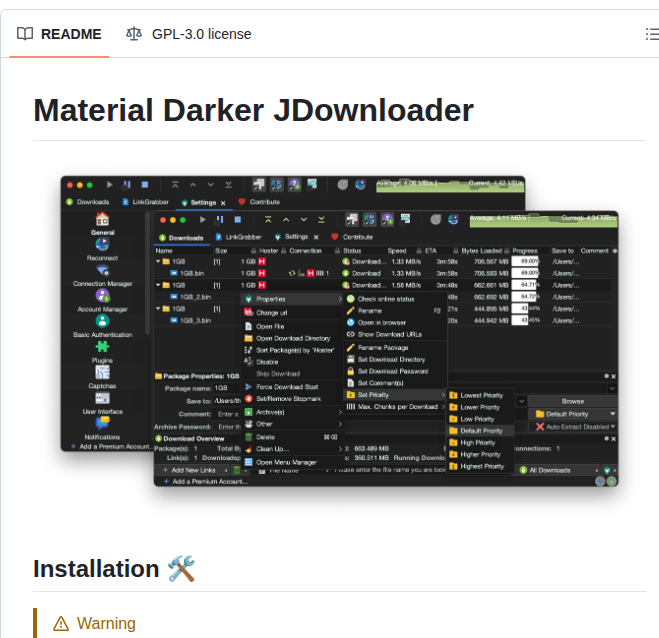Close Settings tab in back window
Screen dimensions: 659x638
[223, 203]
